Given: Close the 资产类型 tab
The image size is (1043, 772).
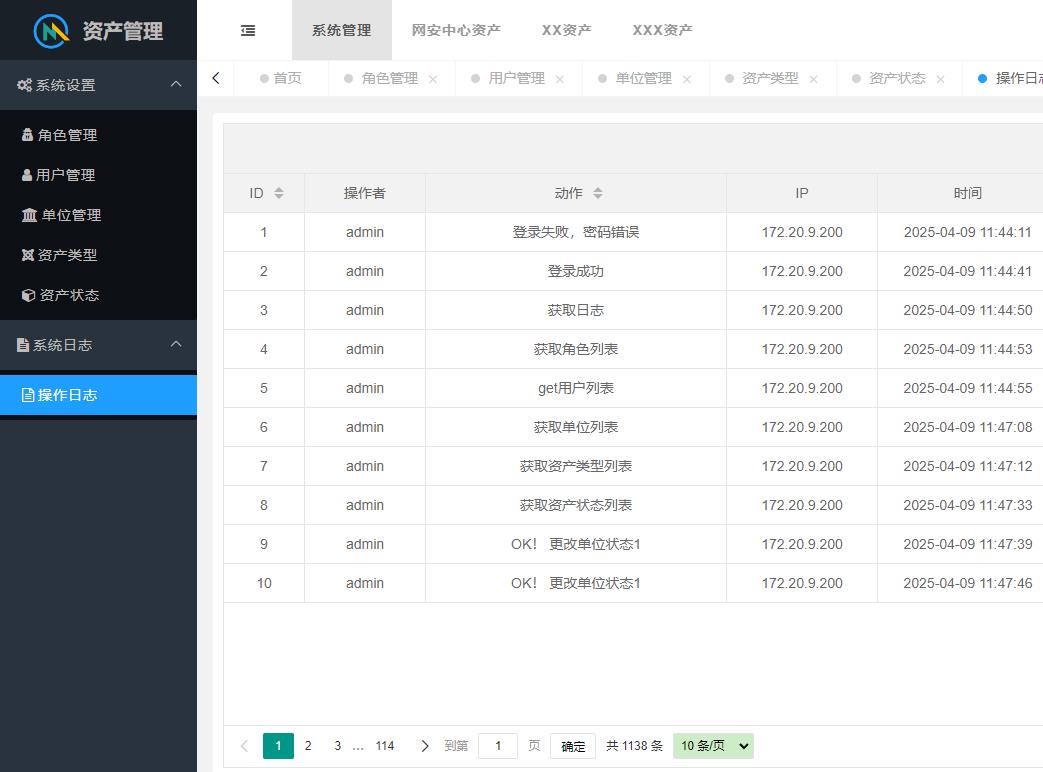Looking at the screenshot, I should click(x=813, y=79).
